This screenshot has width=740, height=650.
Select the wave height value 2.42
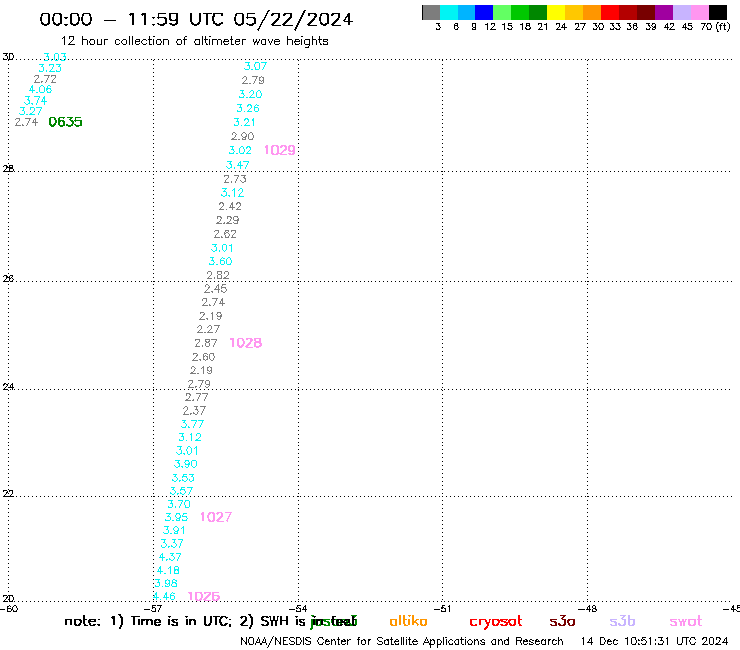[x=230, y=207]
